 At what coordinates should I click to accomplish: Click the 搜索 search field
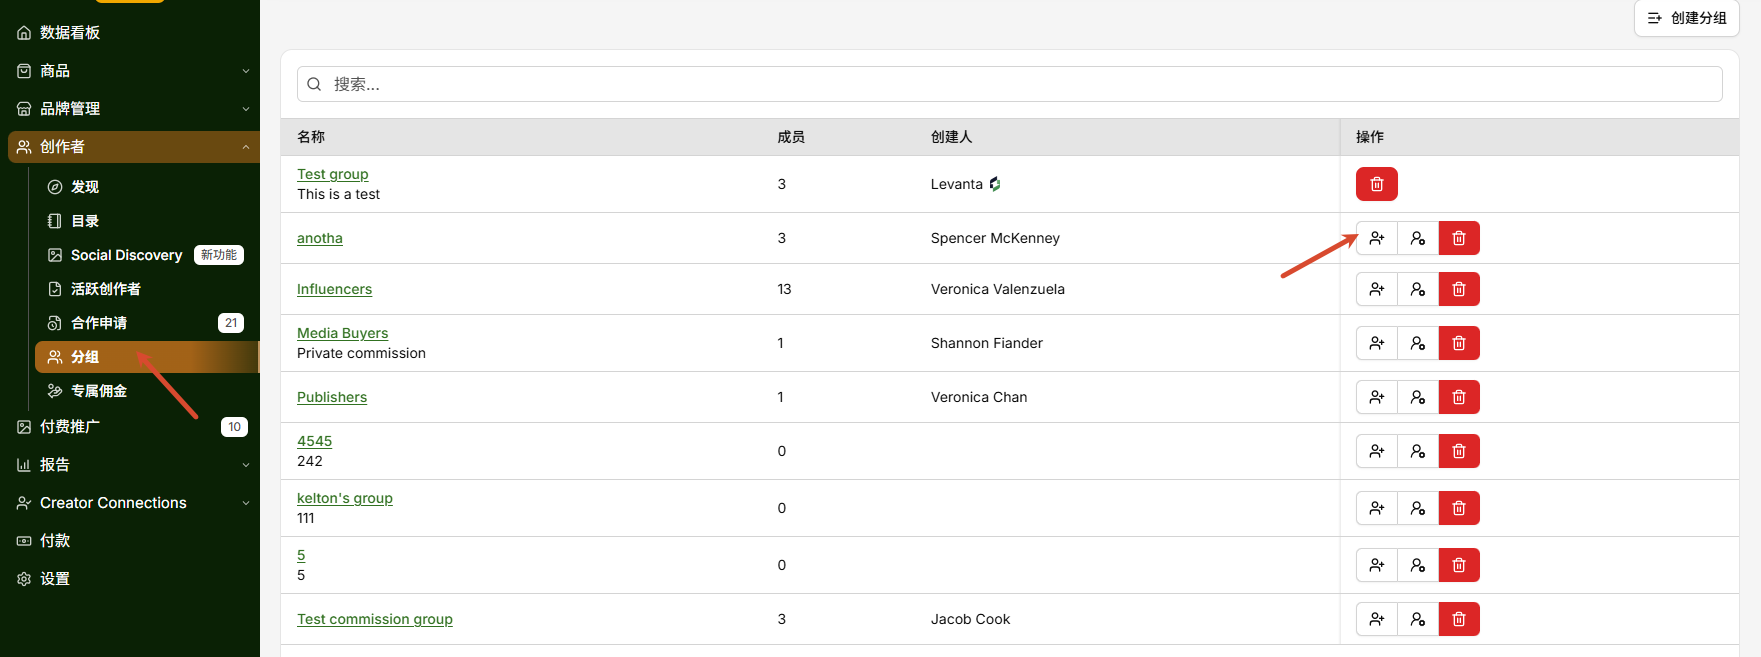(1010, 84)
